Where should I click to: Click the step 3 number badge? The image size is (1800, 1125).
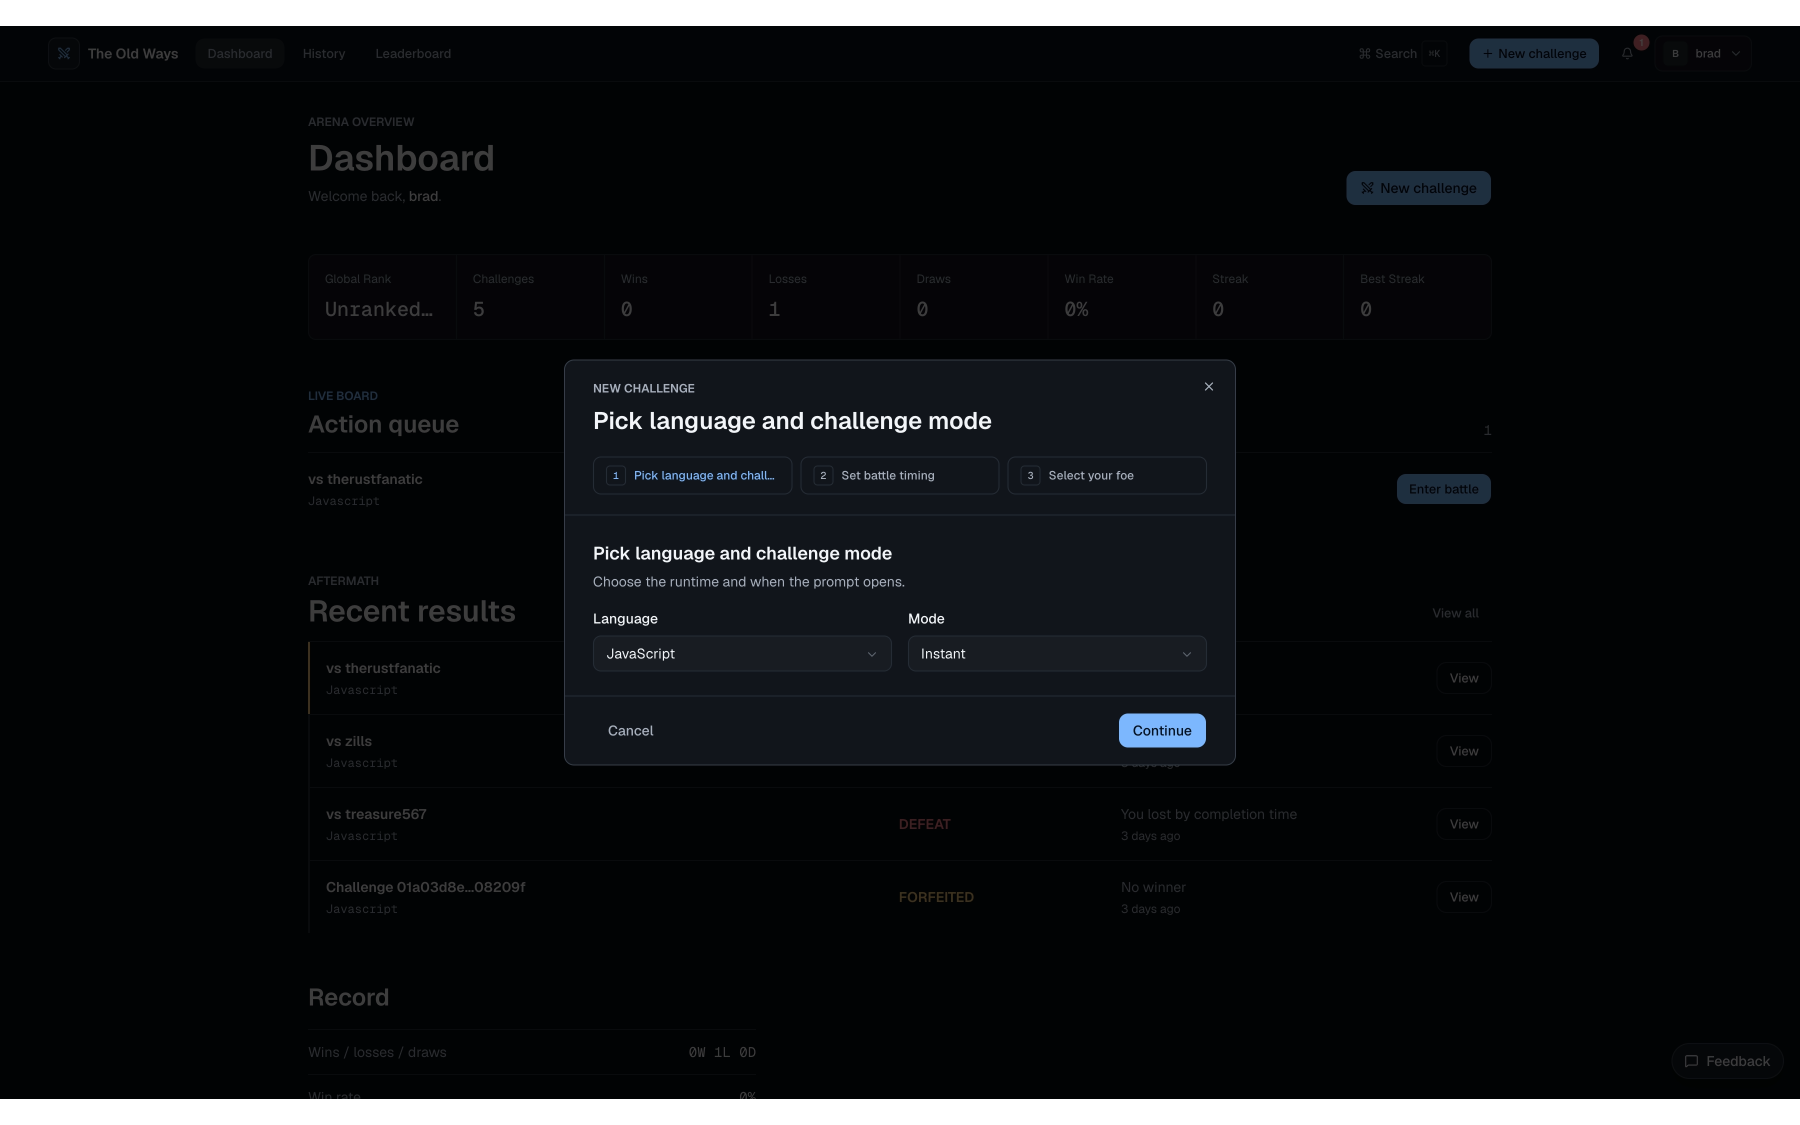coord(1030,476)
